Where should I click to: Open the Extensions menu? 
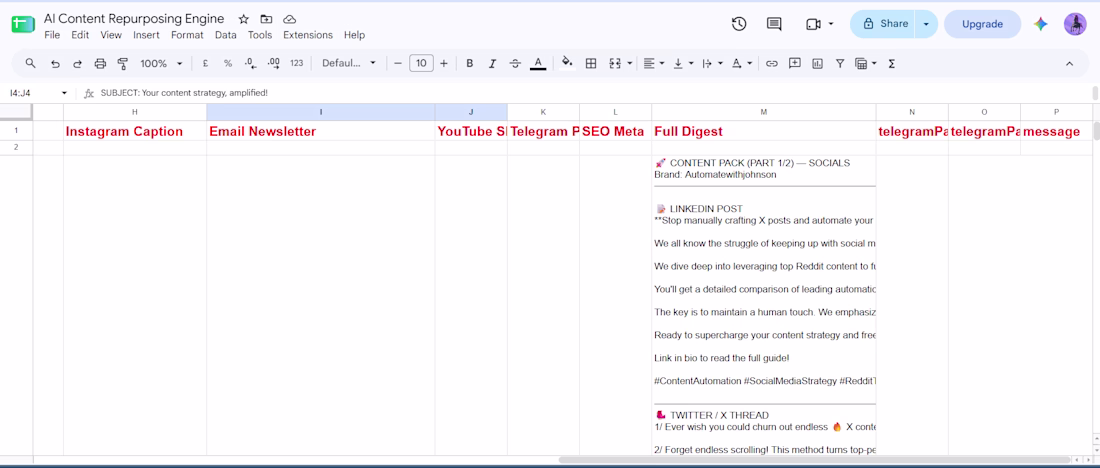tap(308, 35)
